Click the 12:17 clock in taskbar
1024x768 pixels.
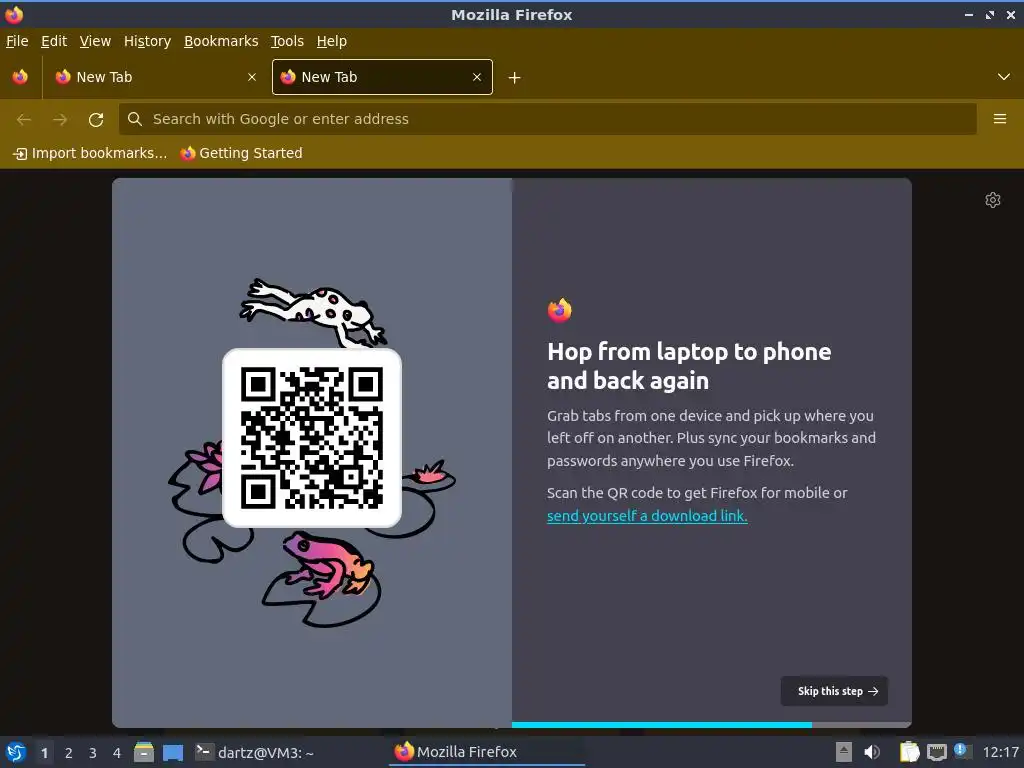[x=1000, y=752]
